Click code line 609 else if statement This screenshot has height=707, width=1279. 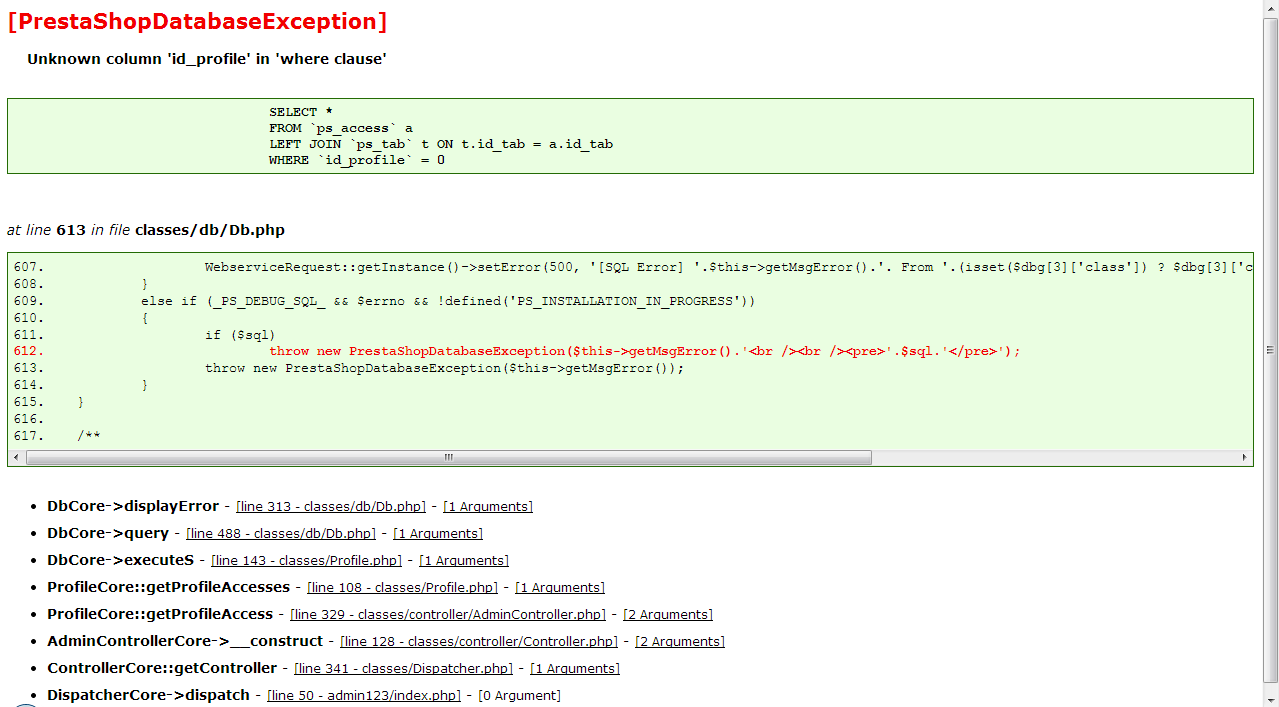(448, 301)
